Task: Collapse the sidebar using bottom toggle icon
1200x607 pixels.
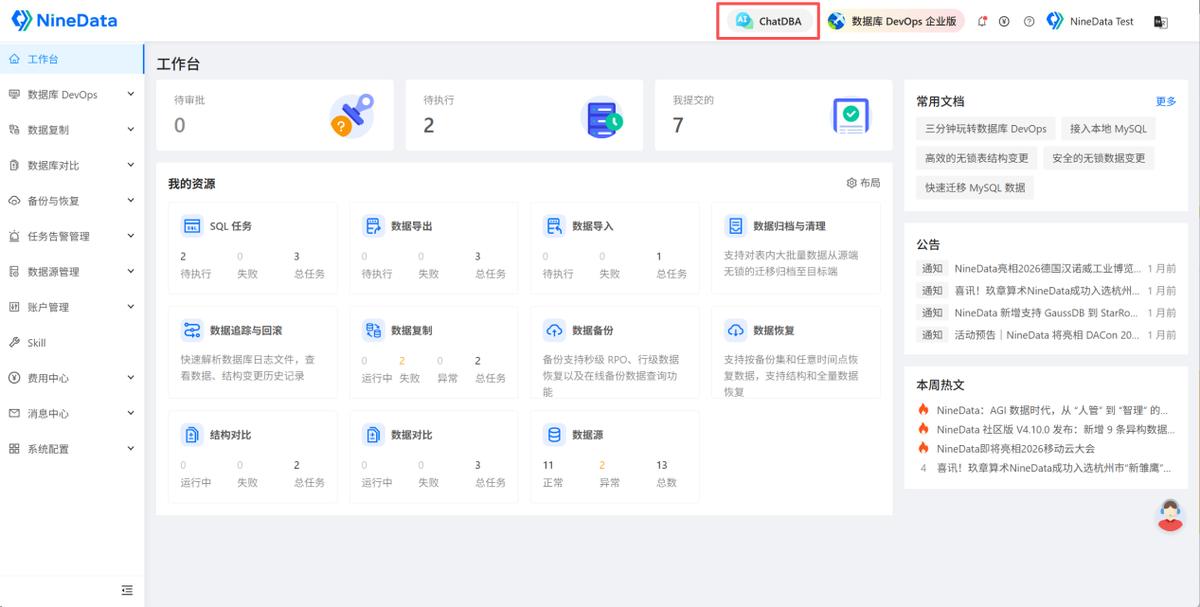Action: coord(127,590)
